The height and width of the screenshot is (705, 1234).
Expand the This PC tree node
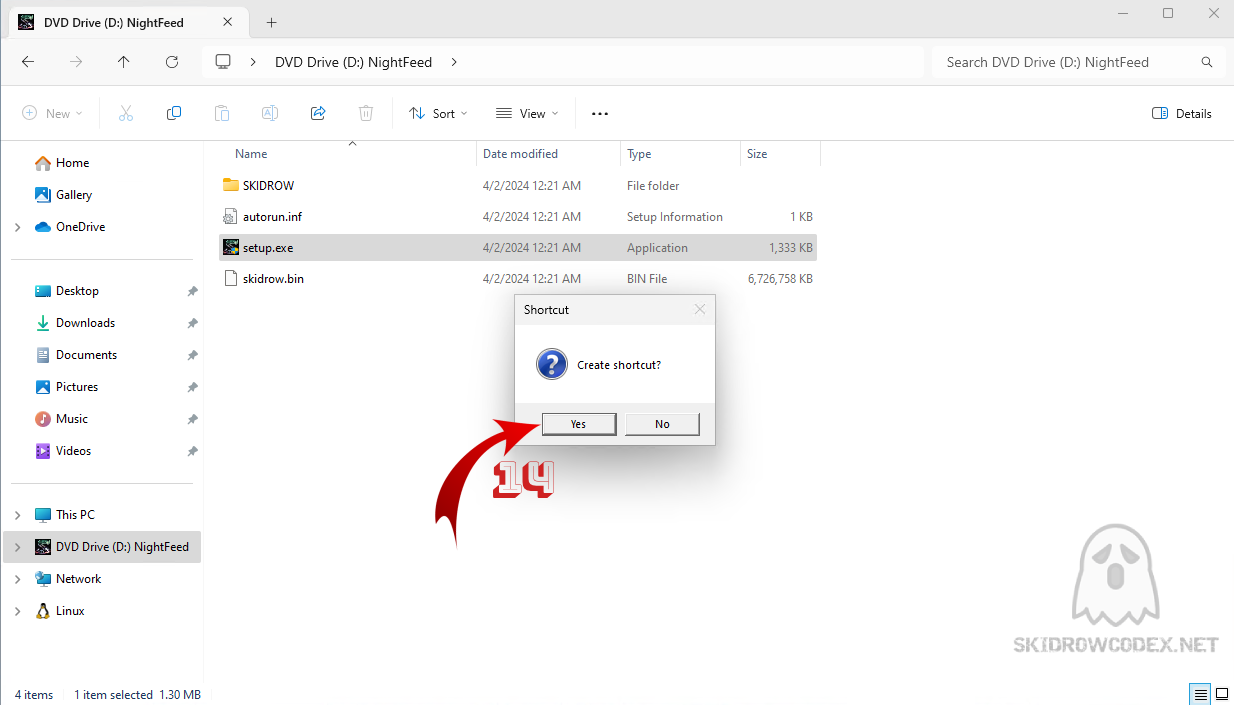(x=18, y=515)
